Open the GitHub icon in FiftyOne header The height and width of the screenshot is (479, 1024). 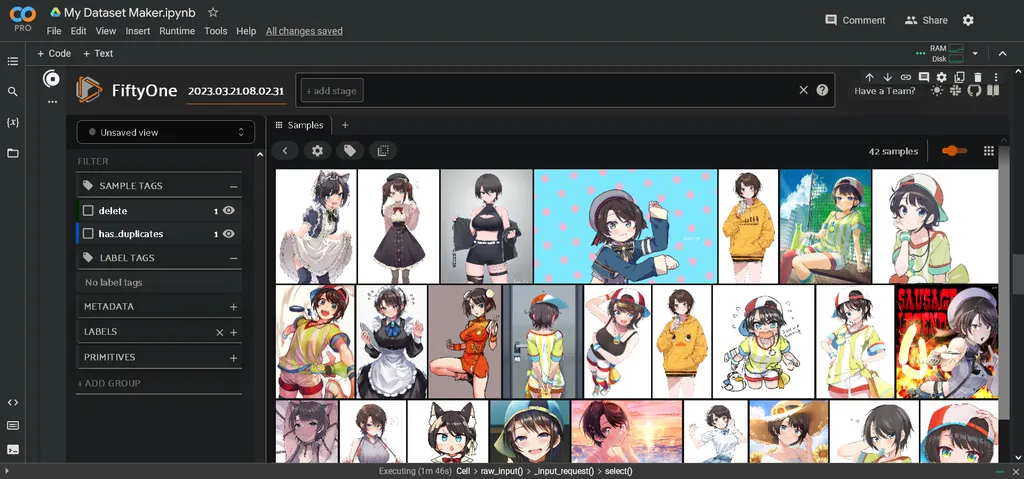[x=974, y=91]
